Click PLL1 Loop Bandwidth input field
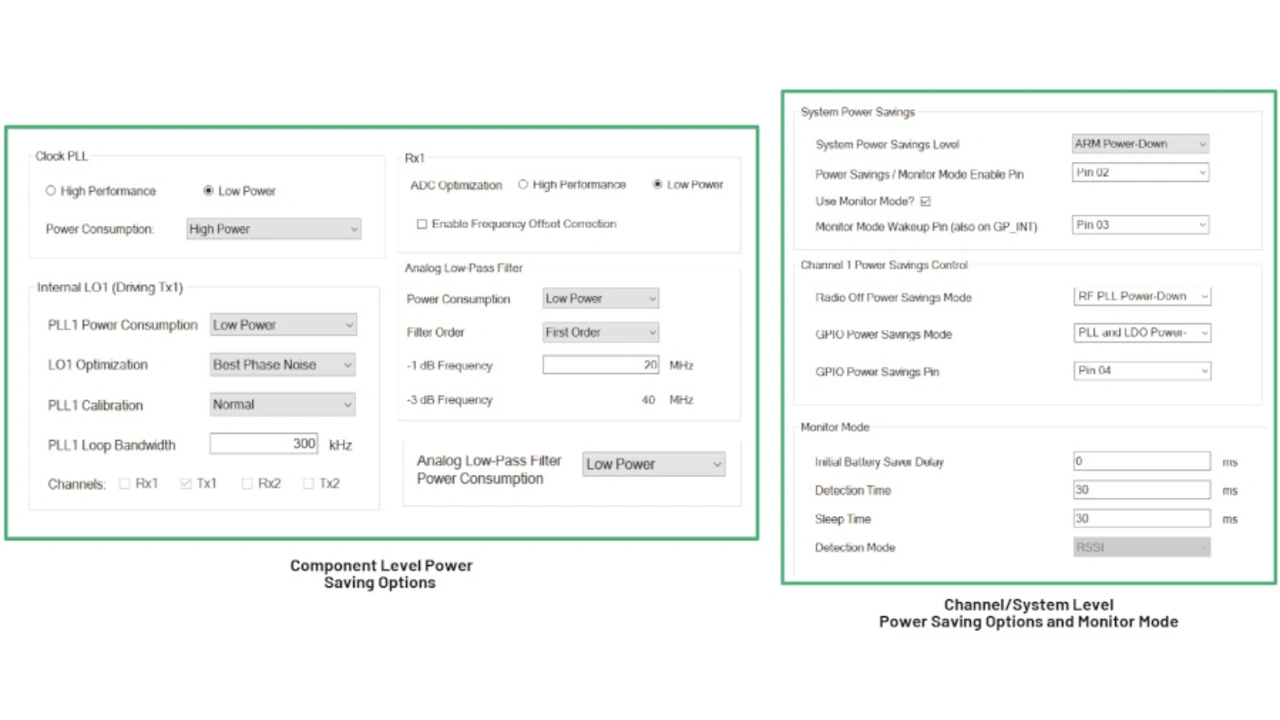 click(264, 444)
